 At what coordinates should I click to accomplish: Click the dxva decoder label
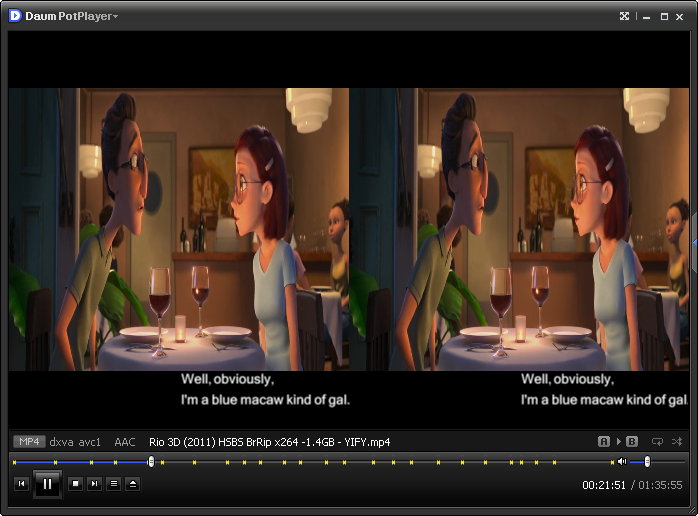[x=61, y=441]
